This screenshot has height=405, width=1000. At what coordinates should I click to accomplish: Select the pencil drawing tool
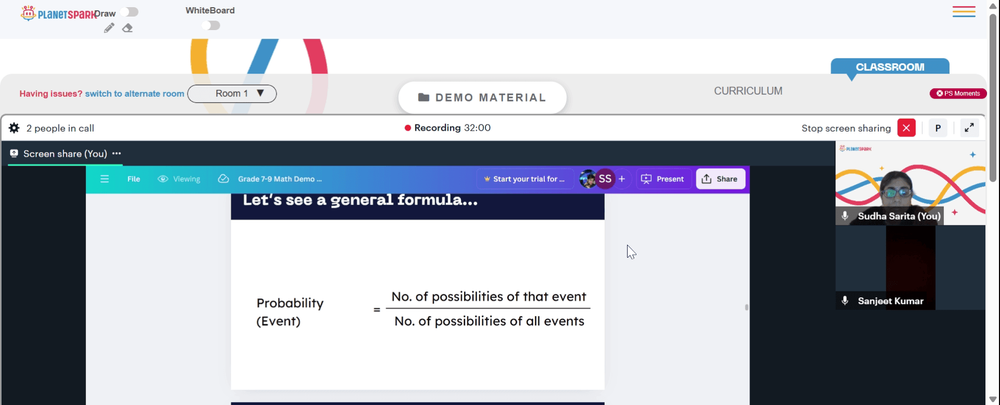109,28
